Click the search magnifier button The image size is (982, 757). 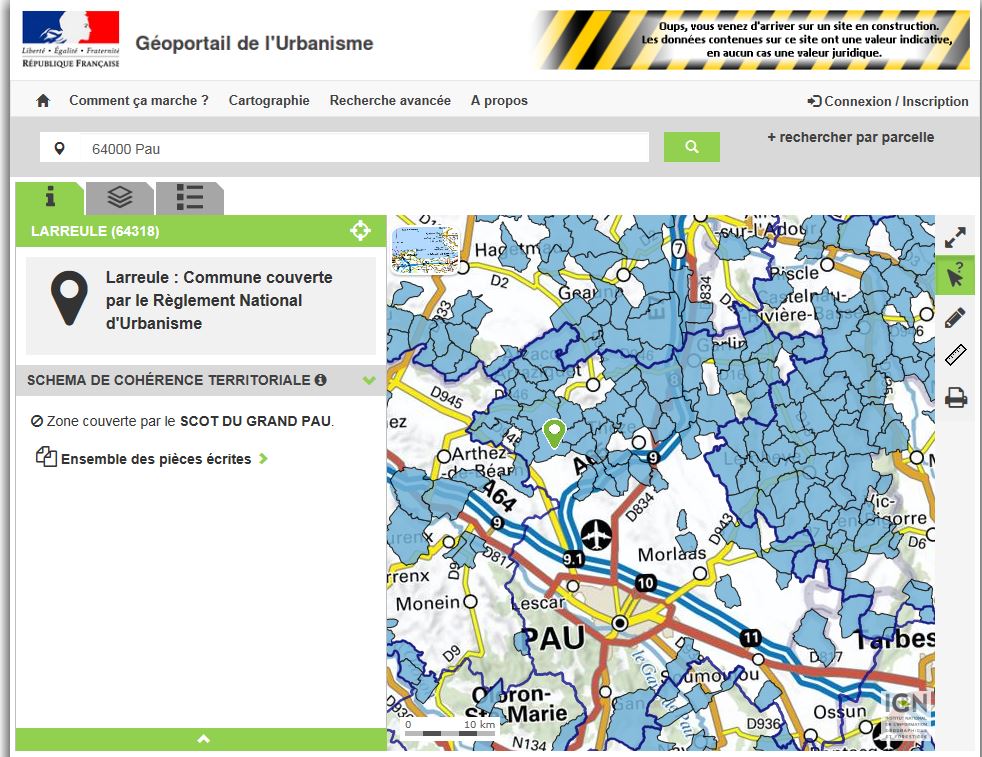tap(691, 147)
